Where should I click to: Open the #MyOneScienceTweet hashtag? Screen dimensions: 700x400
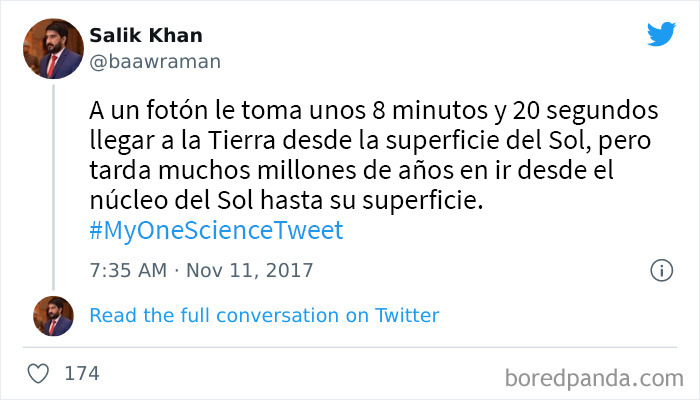(x=215, y=231)
